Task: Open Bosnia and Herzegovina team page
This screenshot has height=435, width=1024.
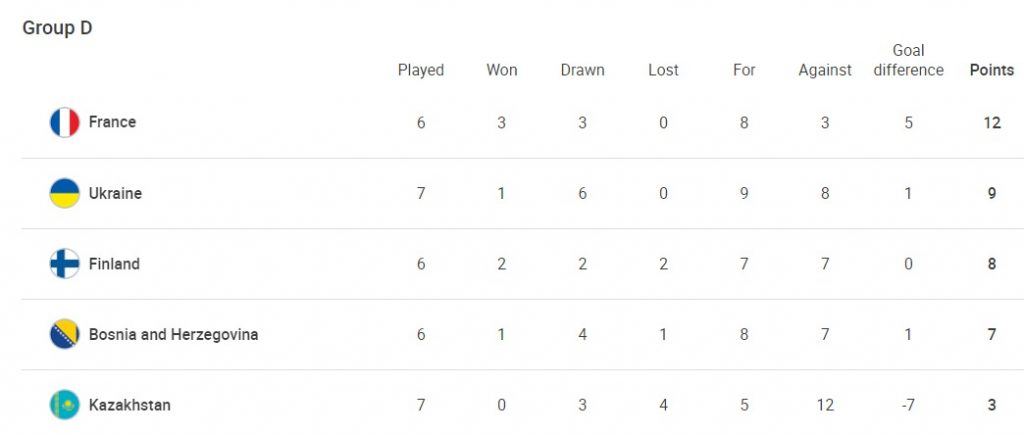Action: 174,334
